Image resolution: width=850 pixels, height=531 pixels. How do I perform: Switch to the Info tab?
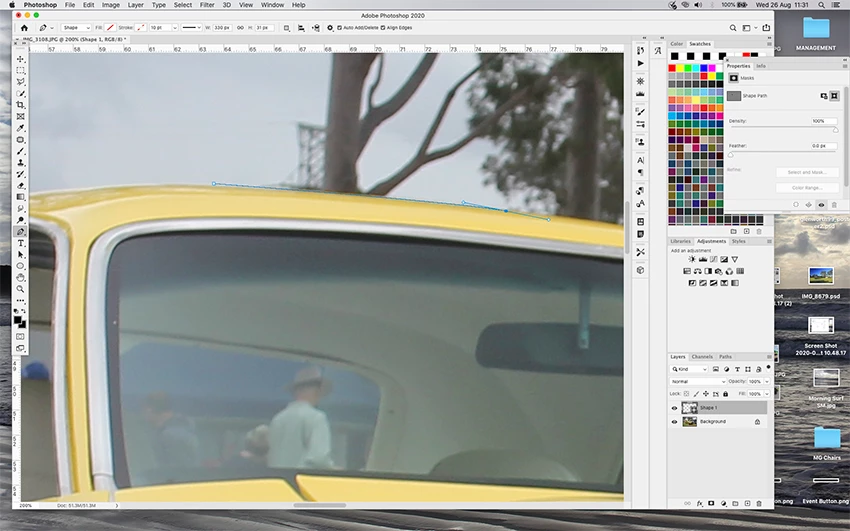tap(761, 66)
